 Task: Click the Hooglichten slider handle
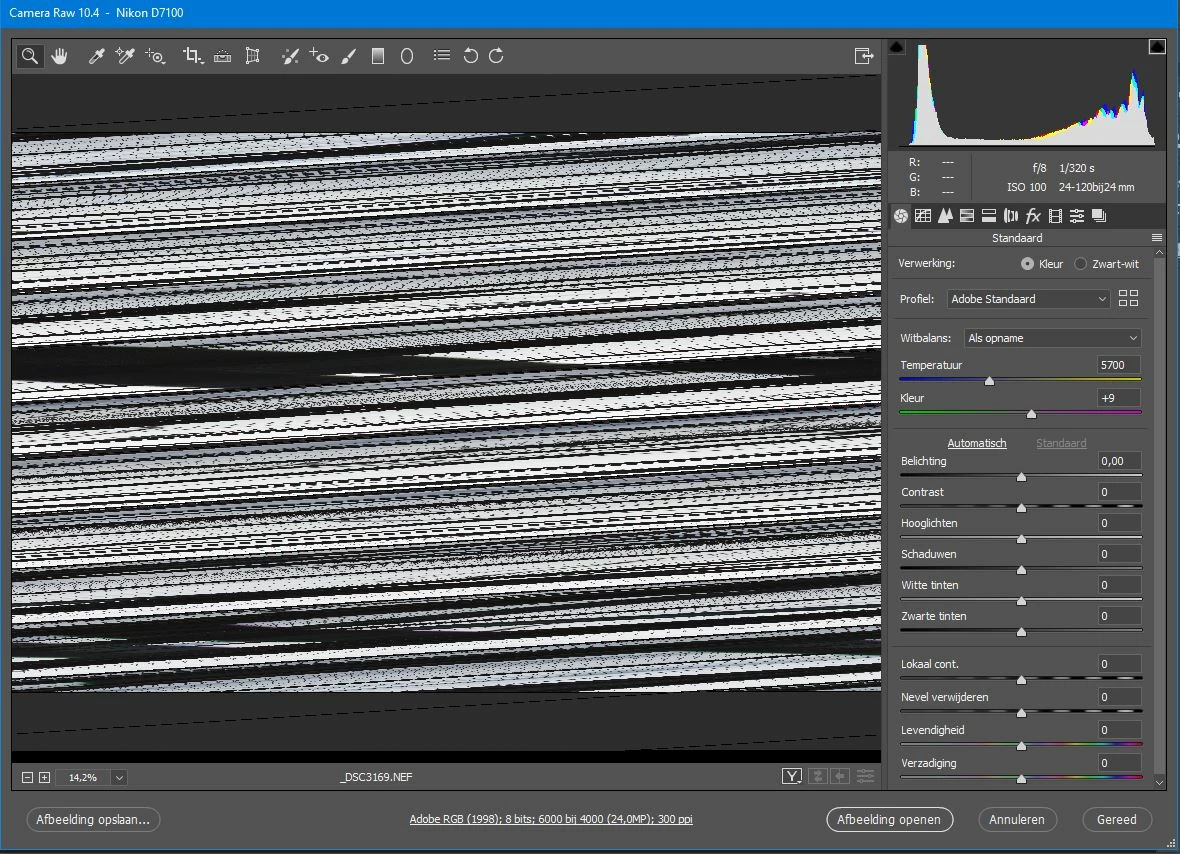tap(1021, 539)
